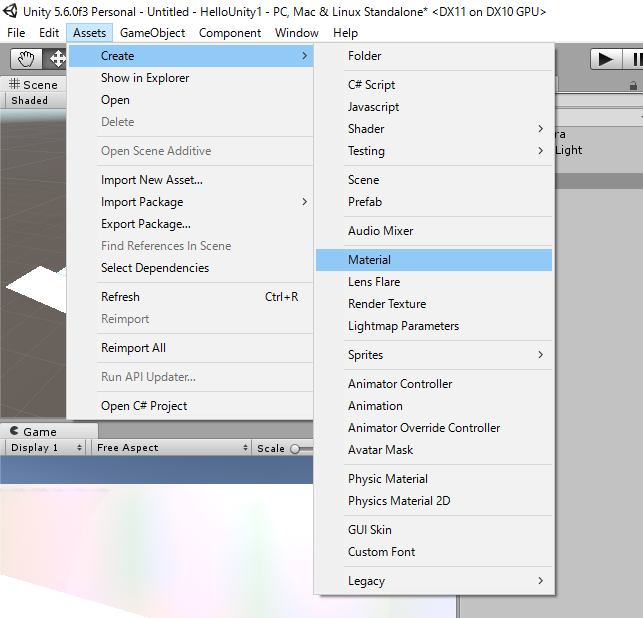Create a new Javascript file
The height and width of the screenshot is (618, 643).
tap(434, 107)
